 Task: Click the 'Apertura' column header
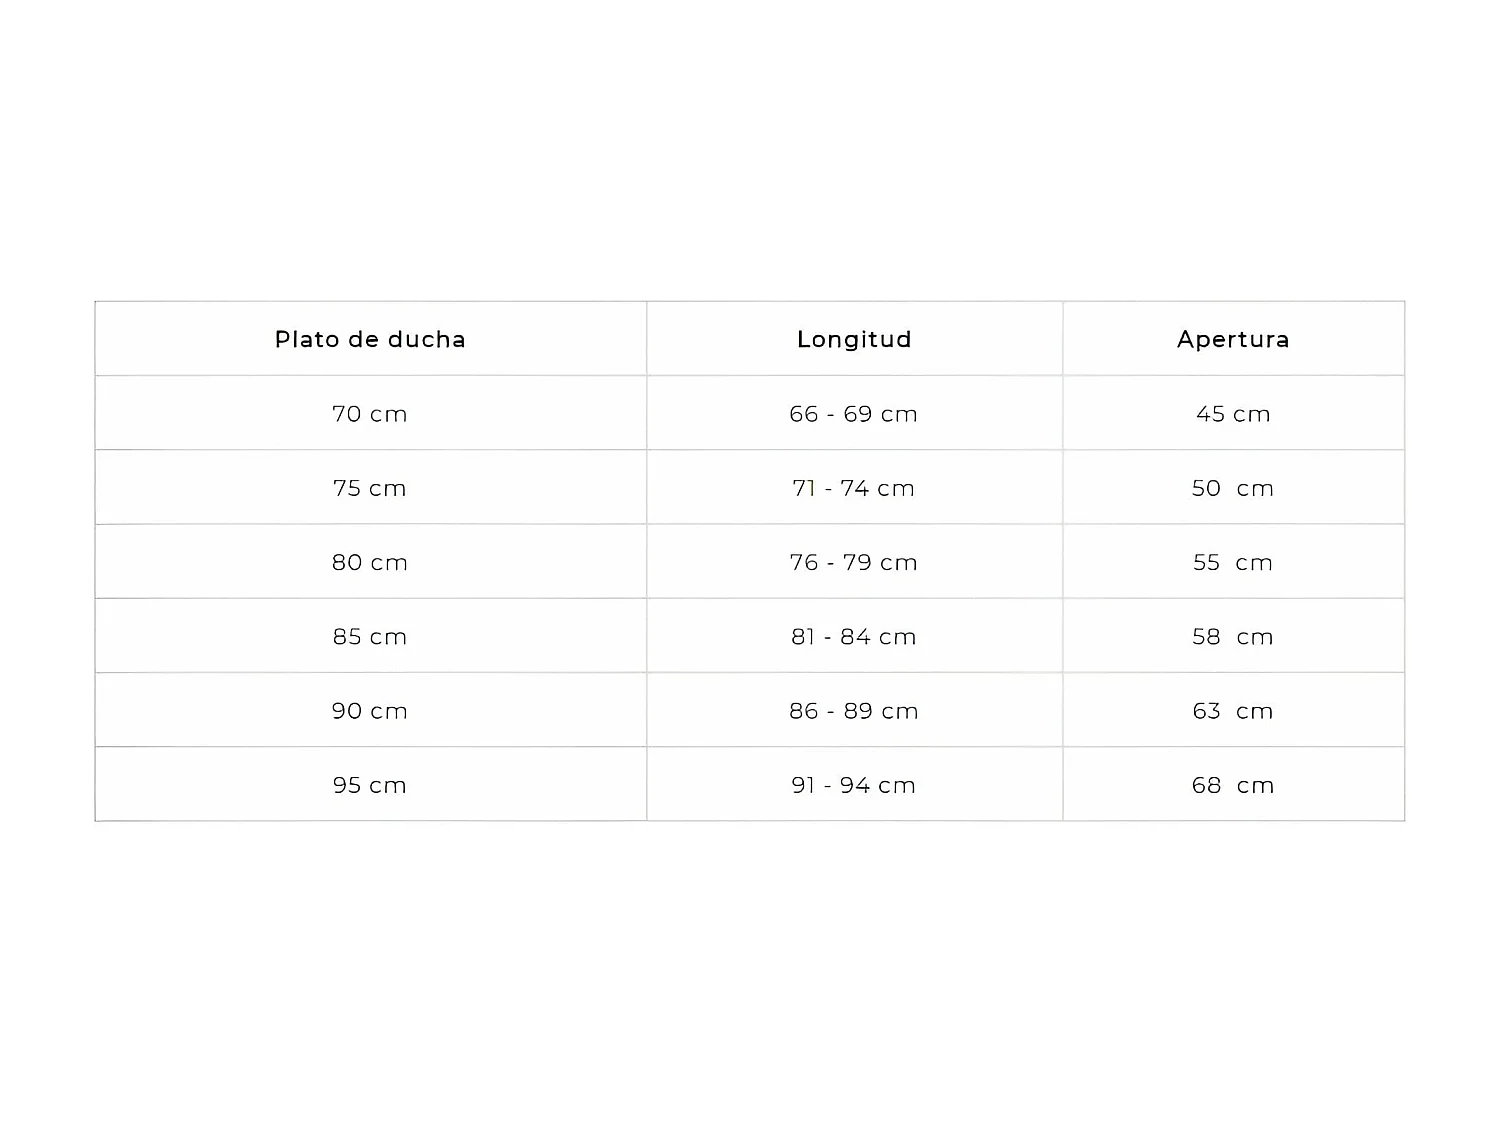(x=1233, y=339)
